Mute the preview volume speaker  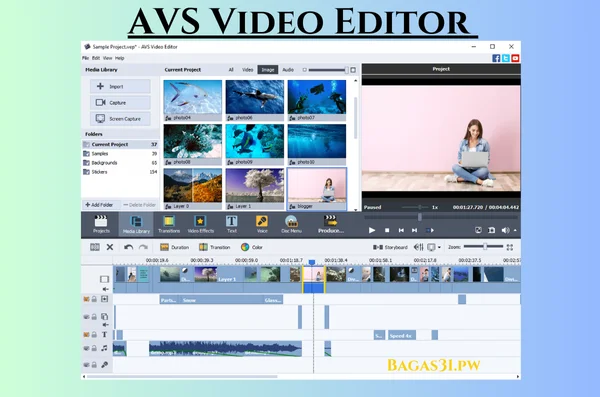pos(505,230)
